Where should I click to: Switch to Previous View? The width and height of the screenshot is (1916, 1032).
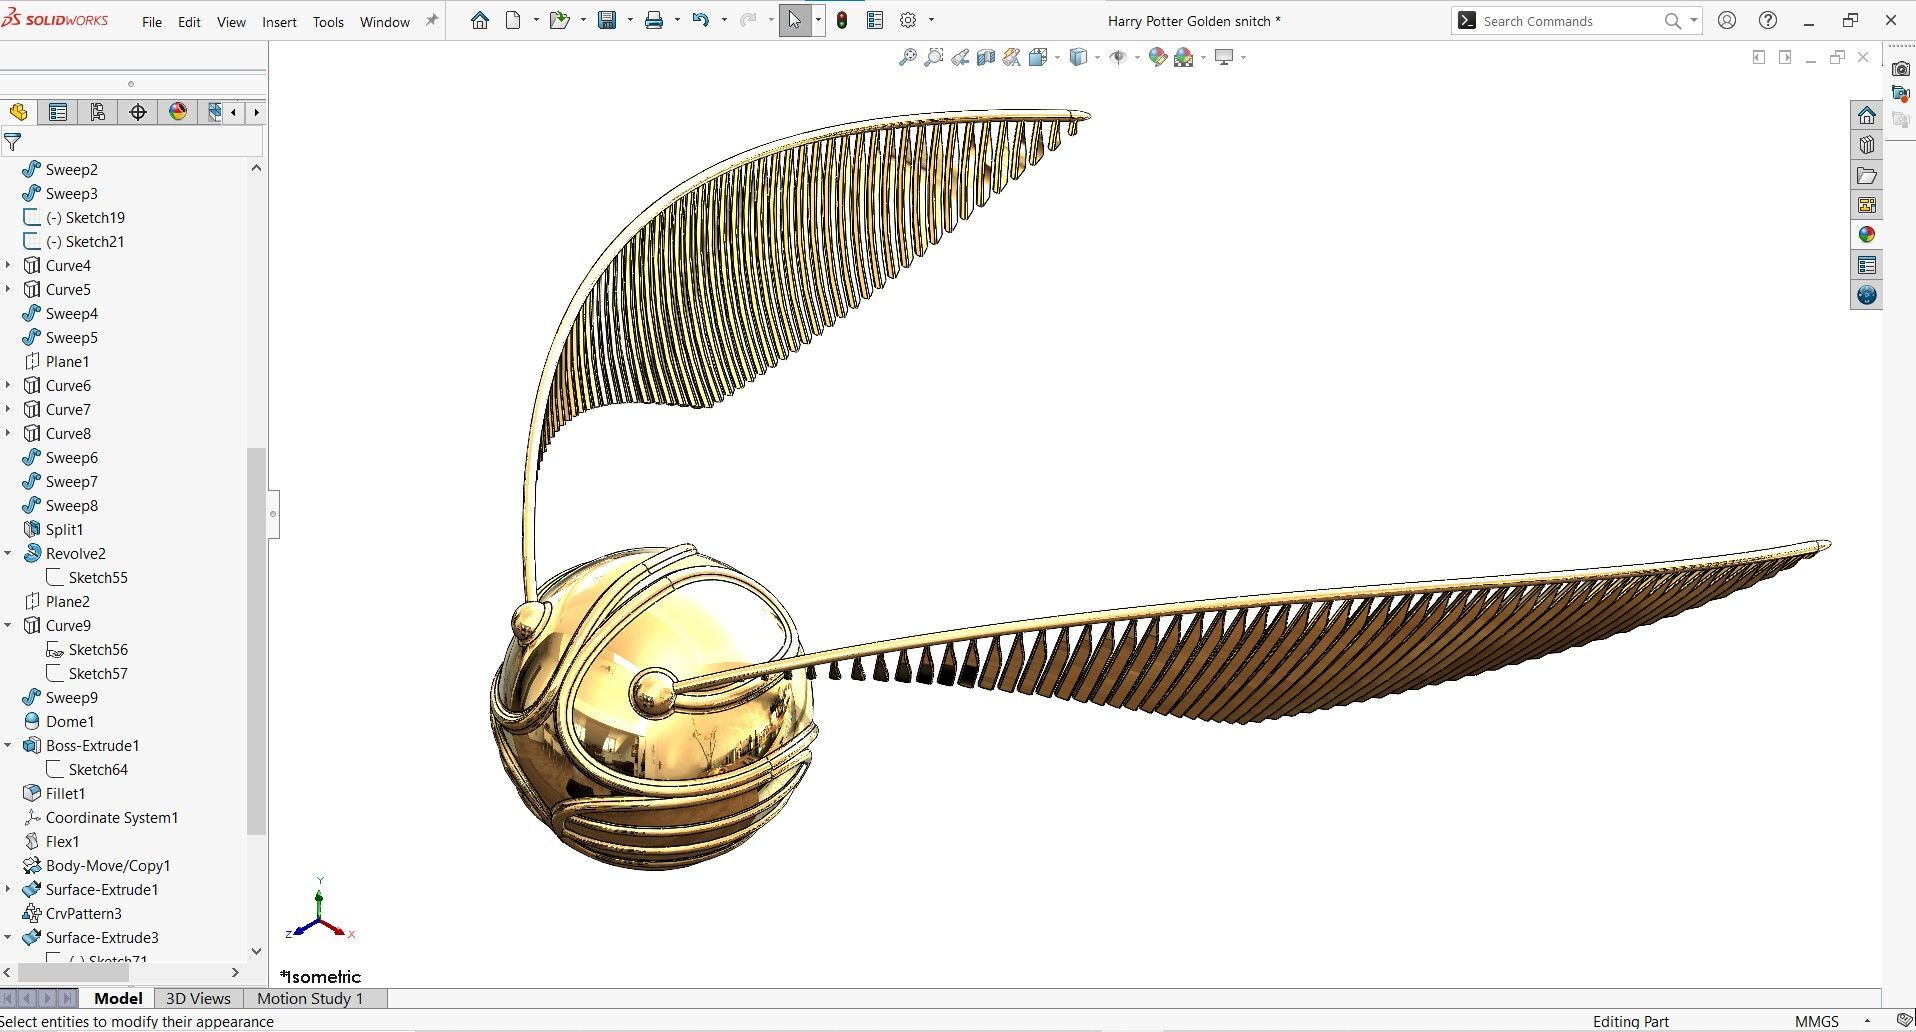point(960,57)
